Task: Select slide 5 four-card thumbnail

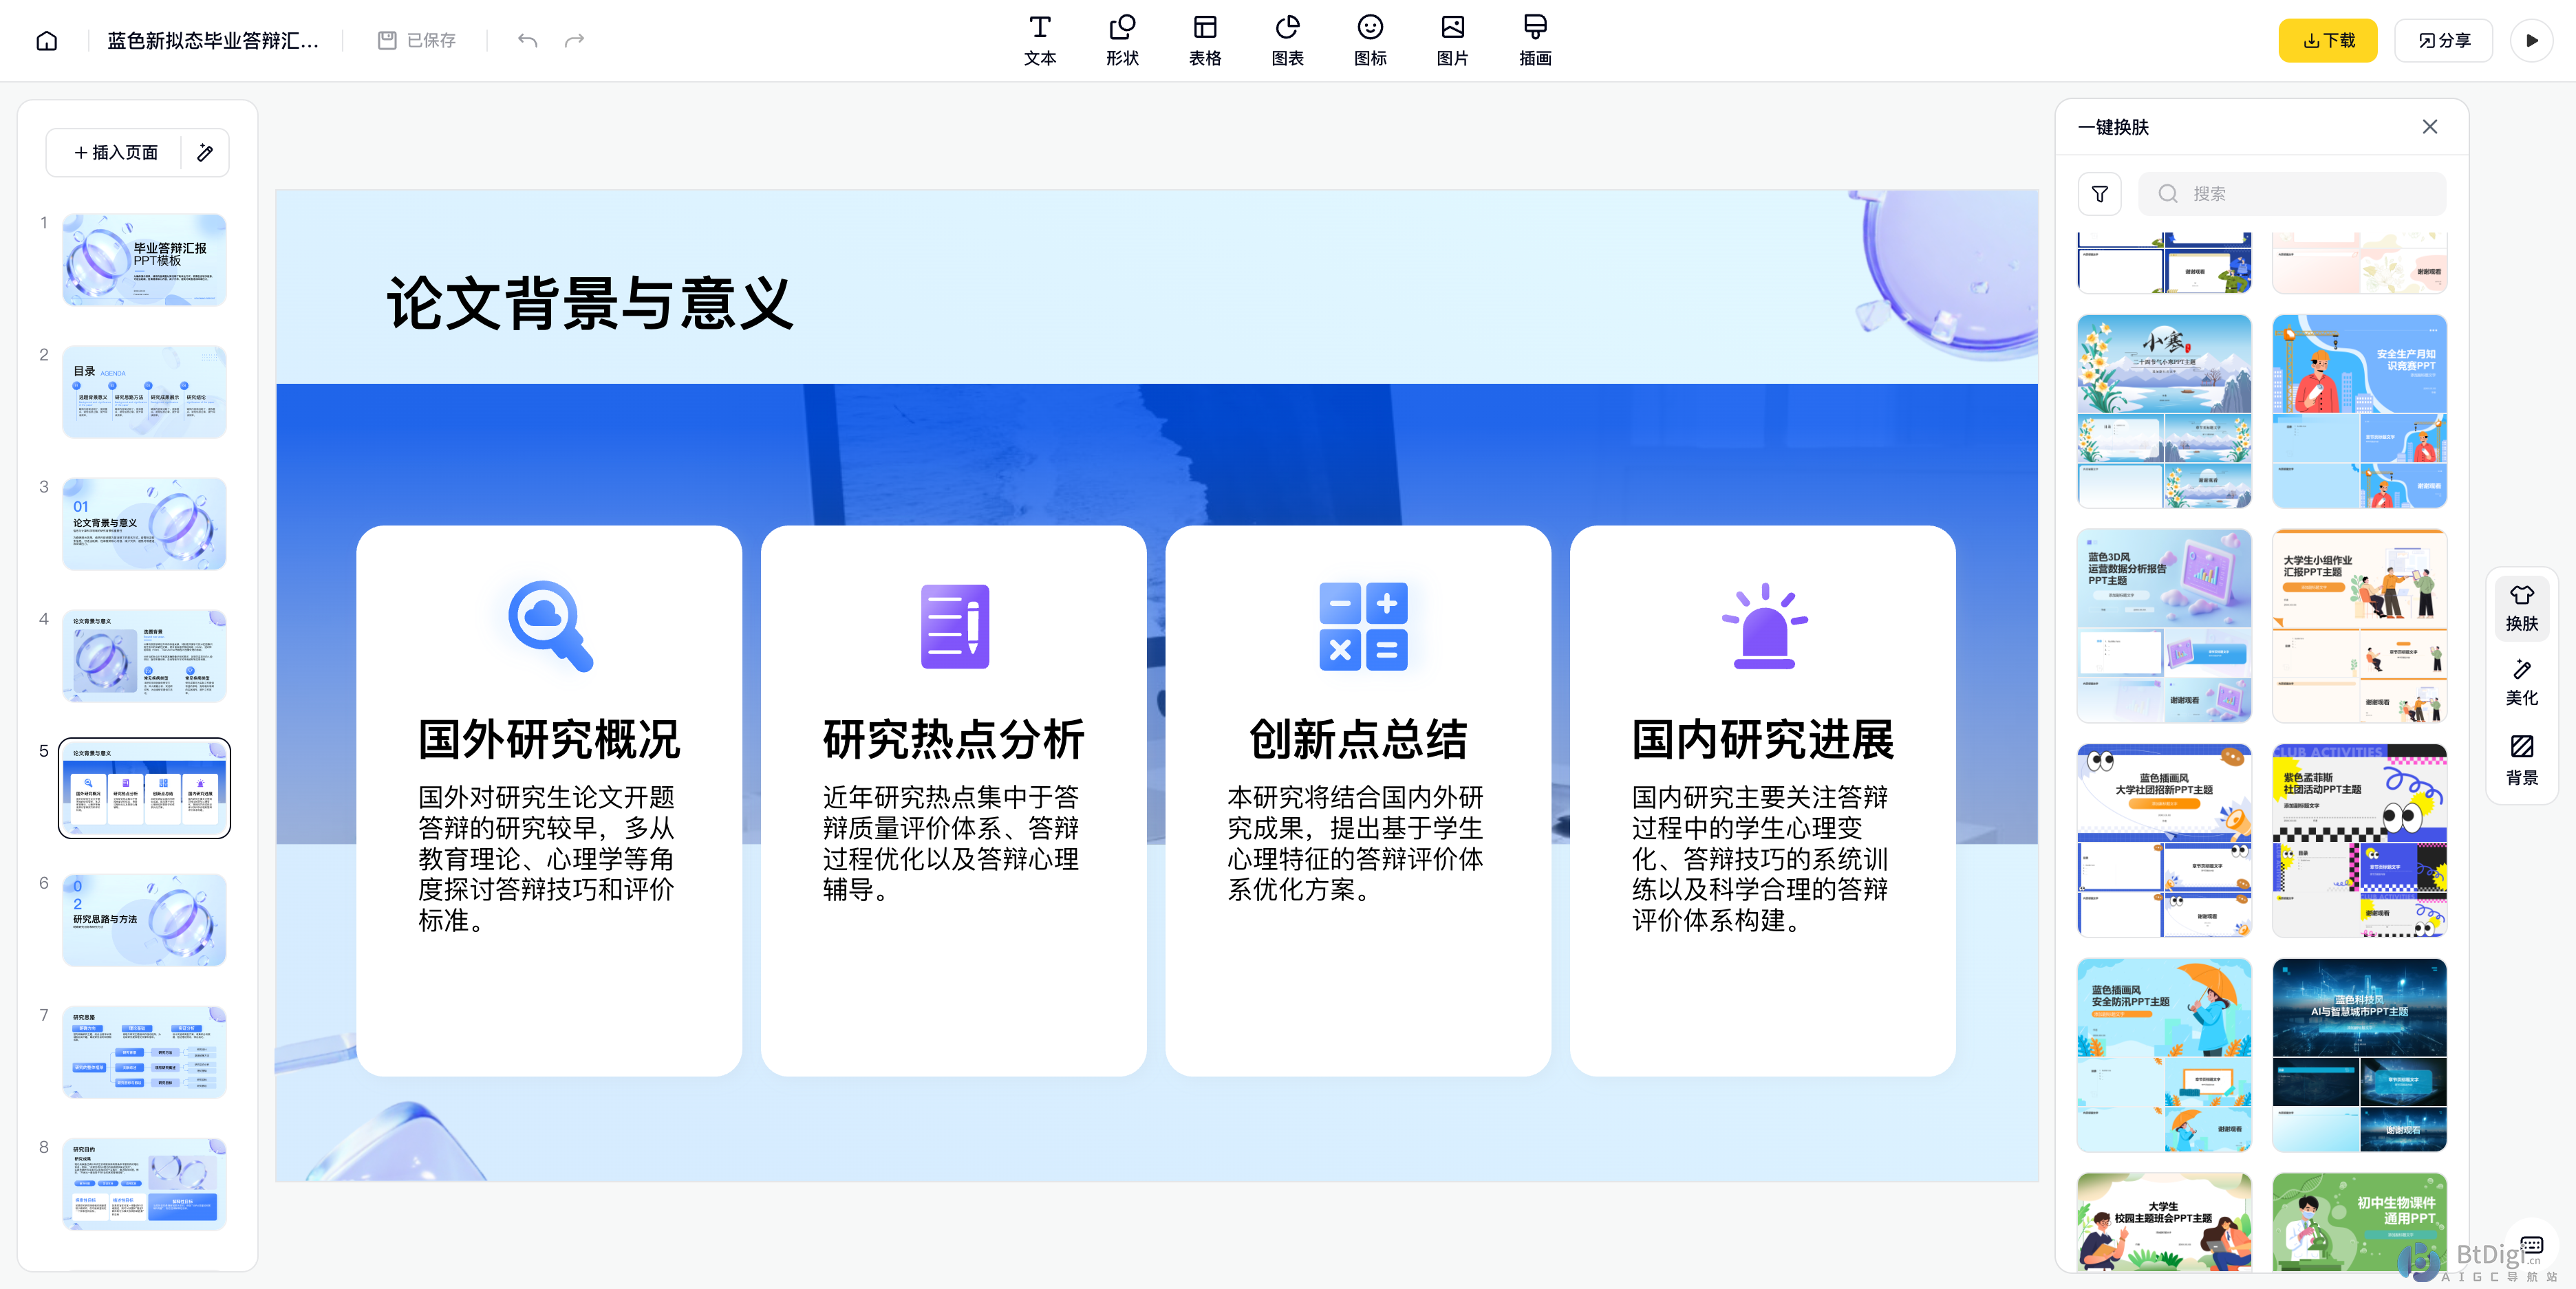Action: click(x=144, y=787)
